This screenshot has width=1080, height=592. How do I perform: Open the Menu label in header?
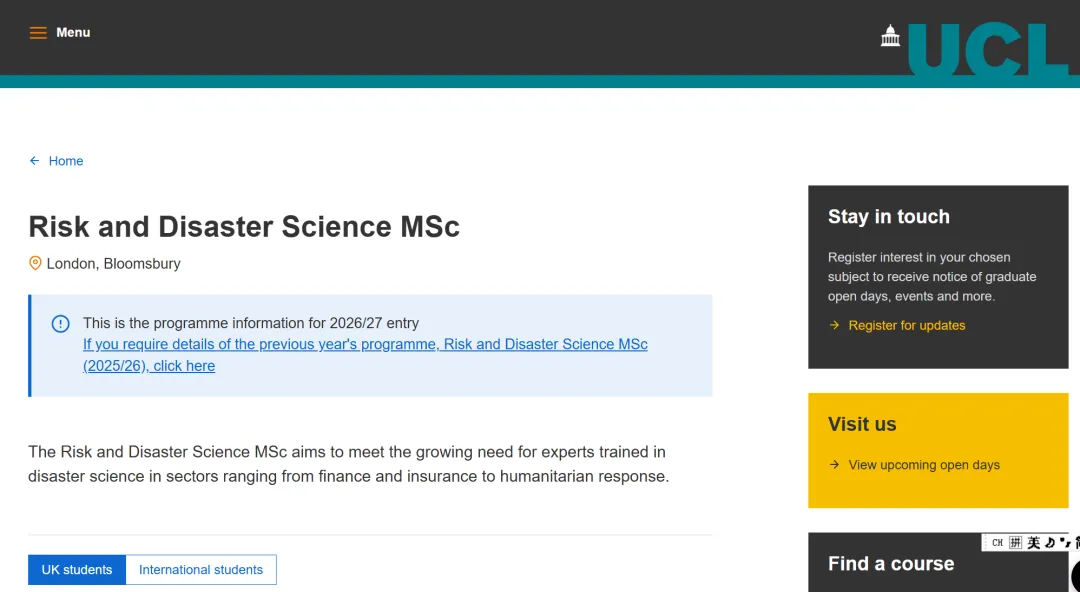pos(73,33)
